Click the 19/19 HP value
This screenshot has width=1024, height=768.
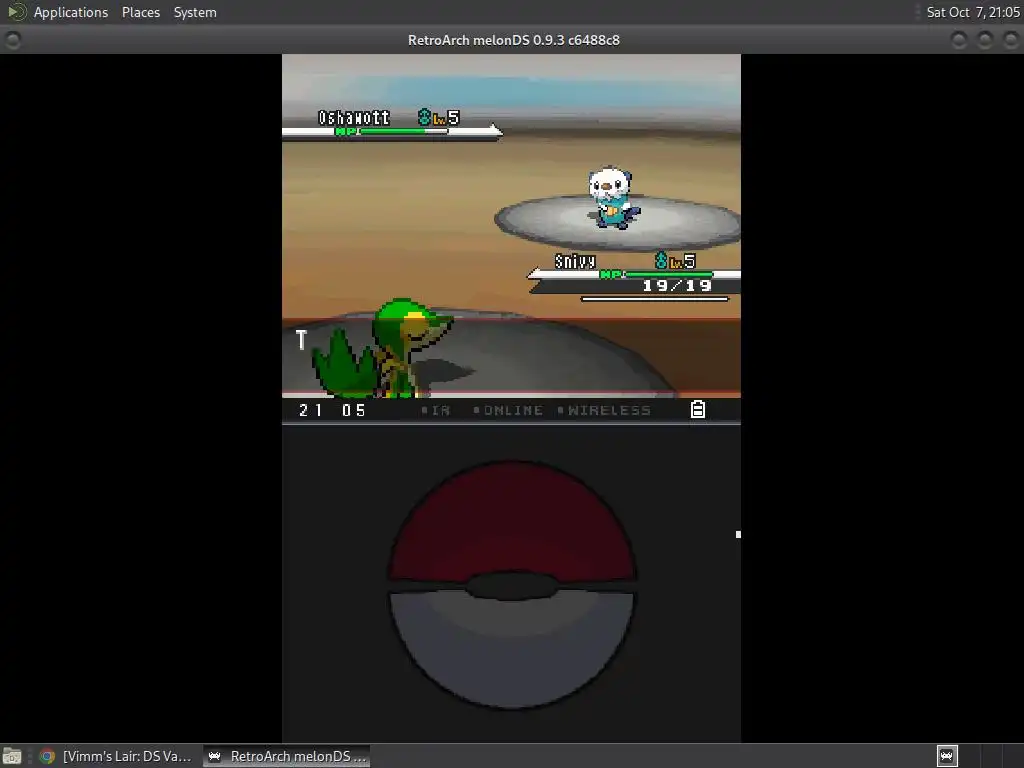677,285
